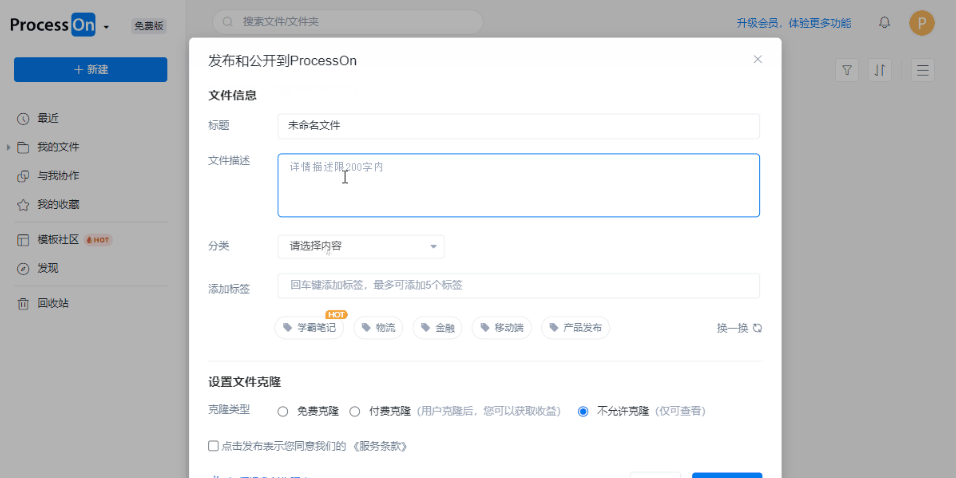Check the 服务条款 agreement checkbox
Viewport: 956px width, 478px height.
pyautogui.click(x=213, y=446)
